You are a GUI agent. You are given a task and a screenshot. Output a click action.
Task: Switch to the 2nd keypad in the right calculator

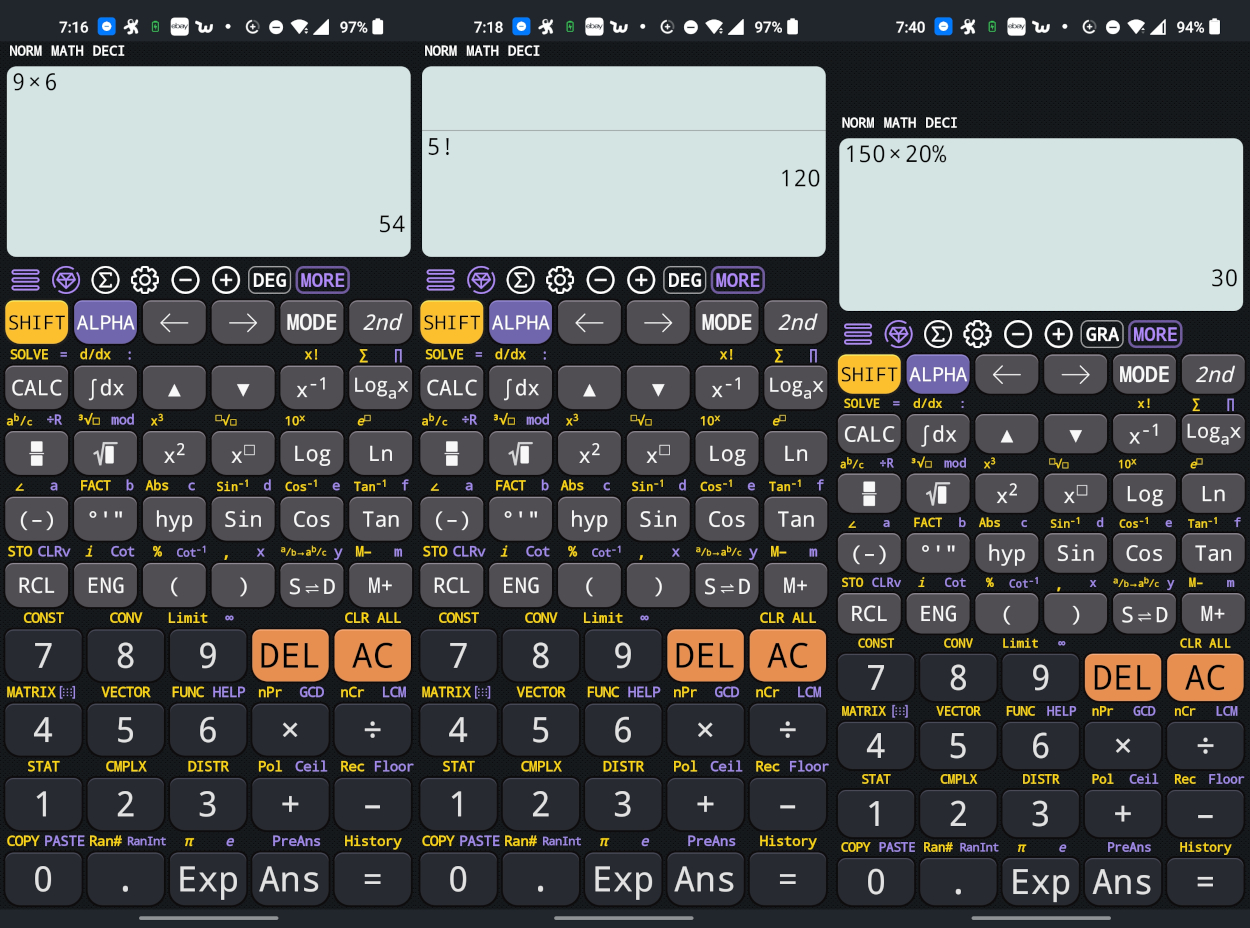coord(1215,374)
